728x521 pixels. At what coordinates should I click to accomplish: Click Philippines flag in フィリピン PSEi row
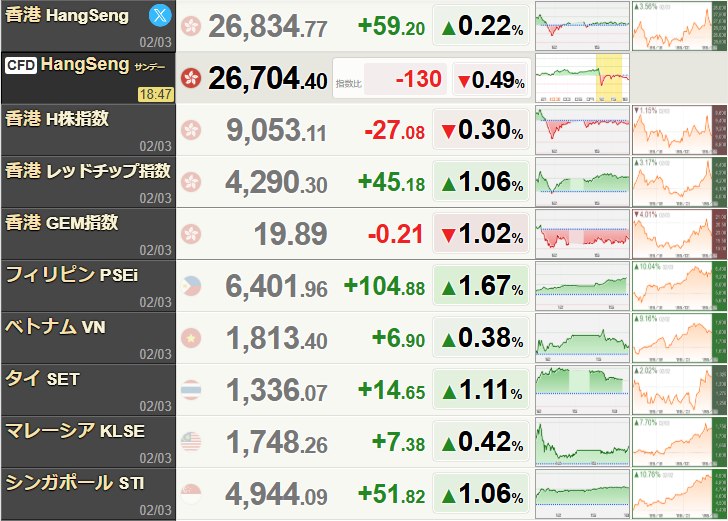click(x=191, y=286)
